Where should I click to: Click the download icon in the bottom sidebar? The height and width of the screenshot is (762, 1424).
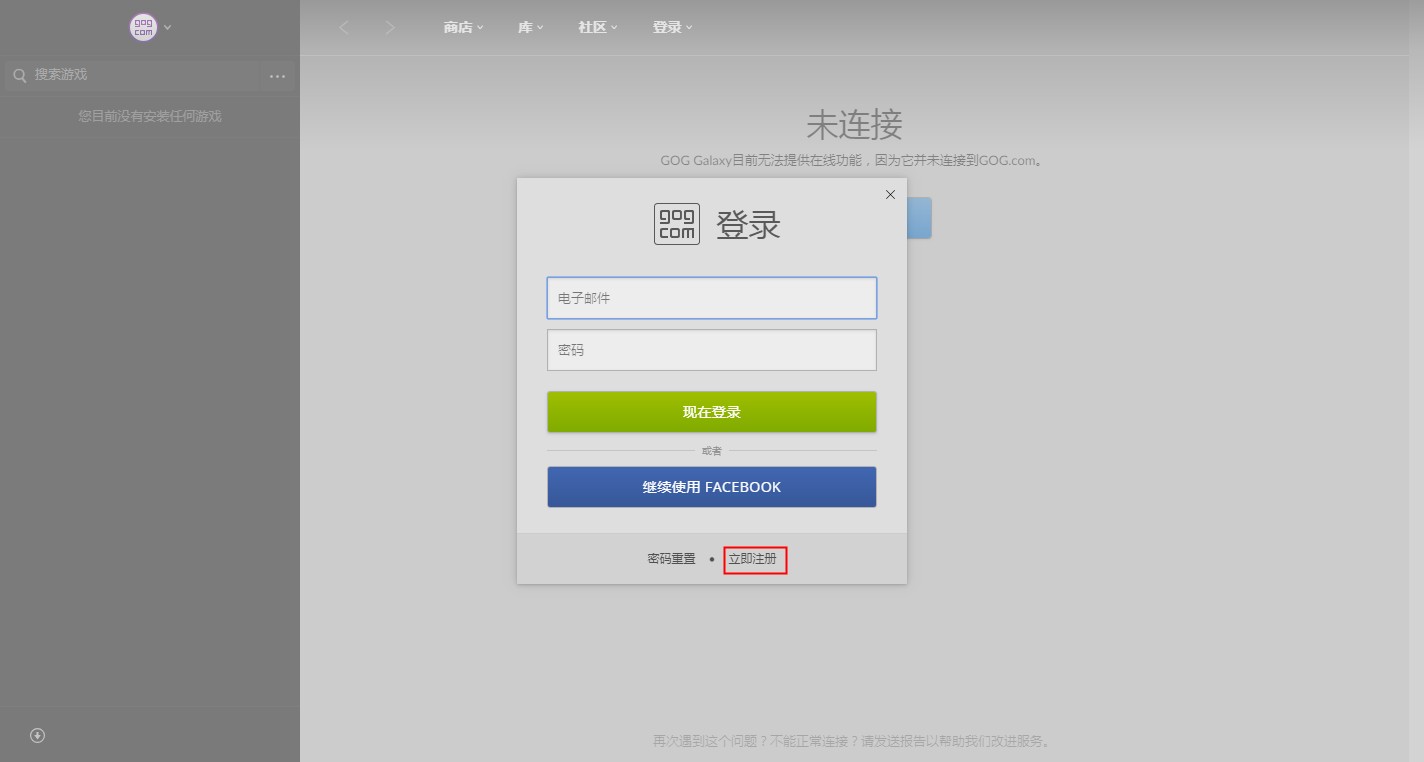coord(37,735)
